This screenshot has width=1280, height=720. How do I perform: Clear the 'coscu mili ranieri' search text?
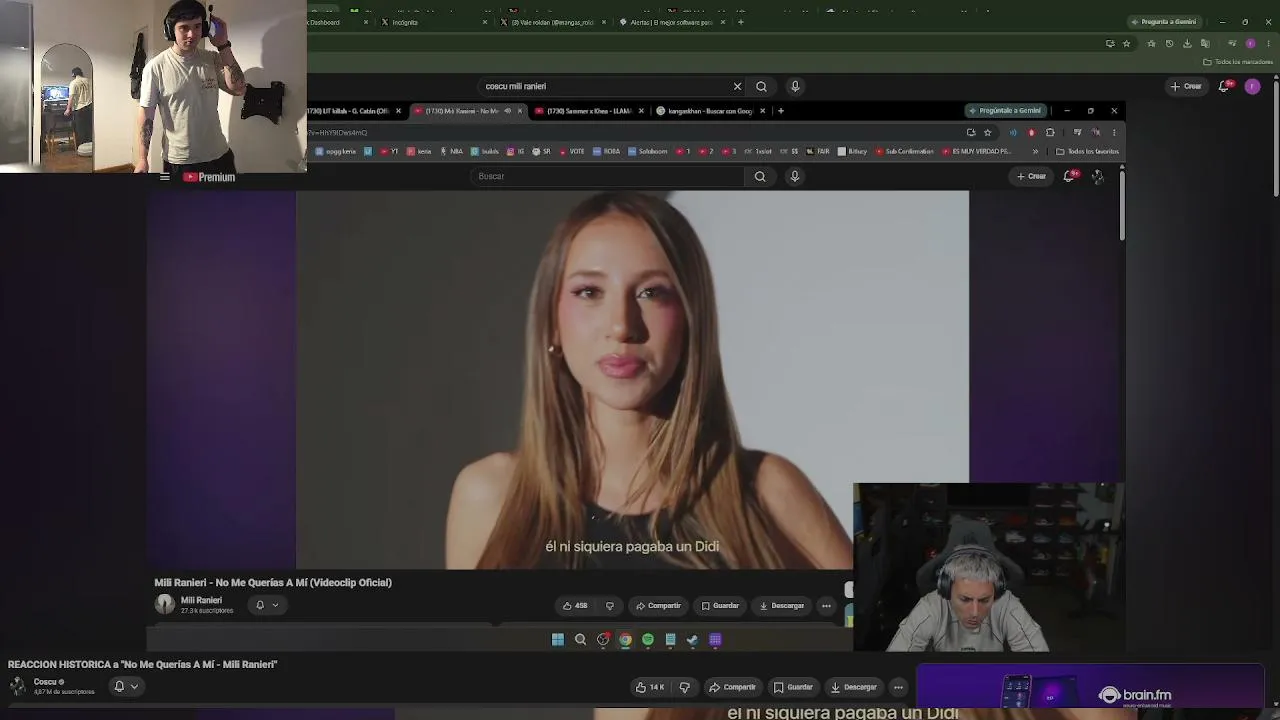click(737, 86)
